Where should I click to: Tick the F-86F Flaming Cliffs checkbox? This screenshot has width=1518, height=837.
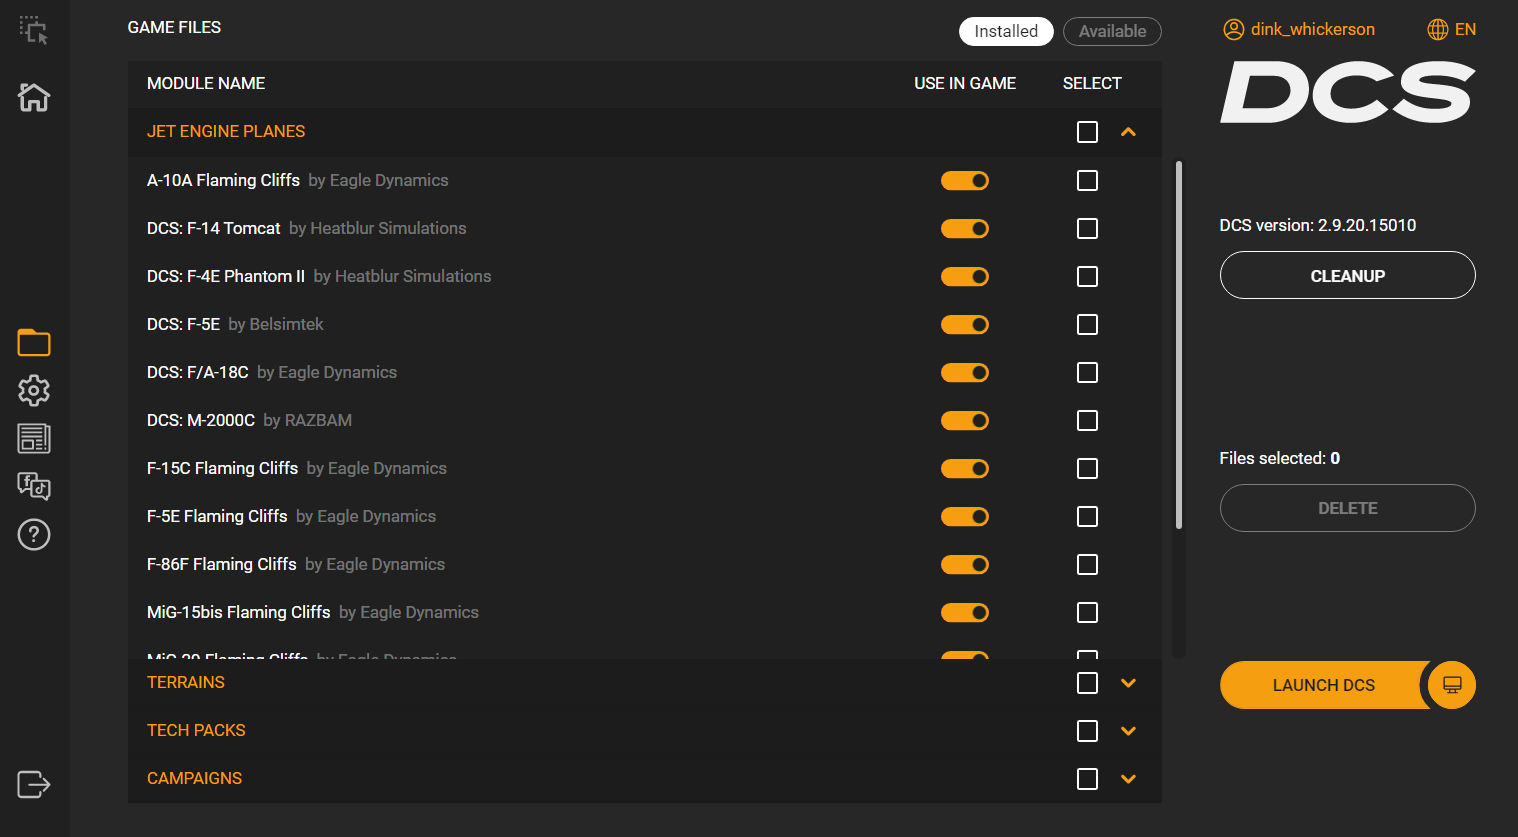point(1087,564)
